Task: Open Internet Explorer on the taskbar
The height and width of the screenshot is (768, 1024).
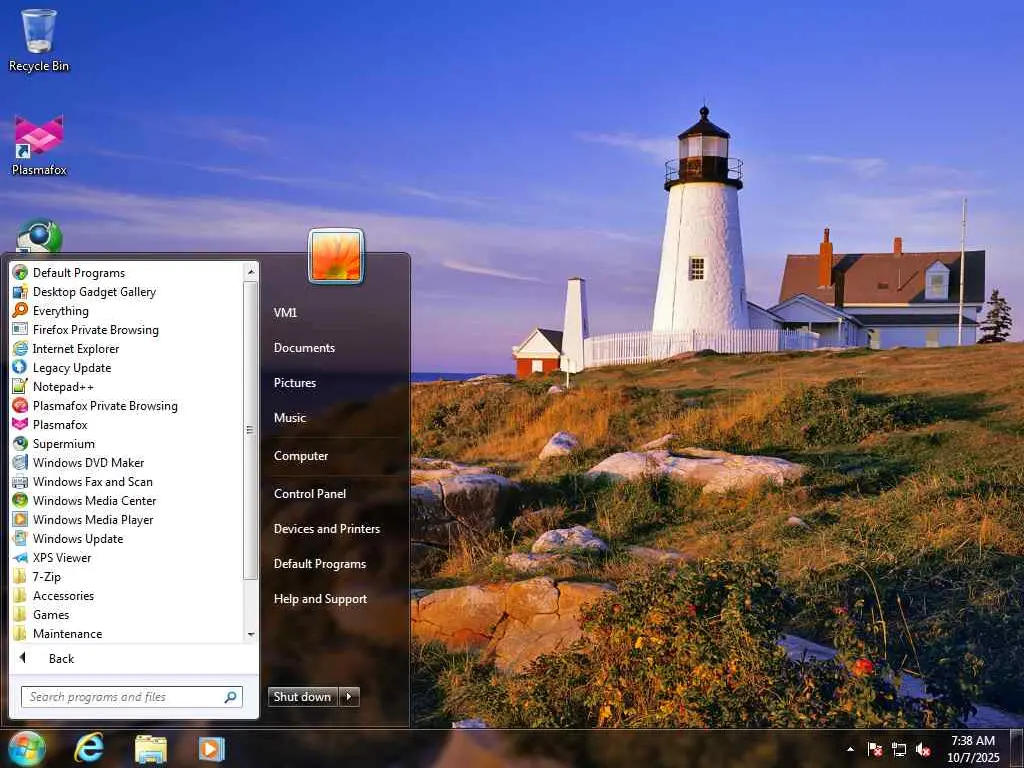Action: coord(88,748)
